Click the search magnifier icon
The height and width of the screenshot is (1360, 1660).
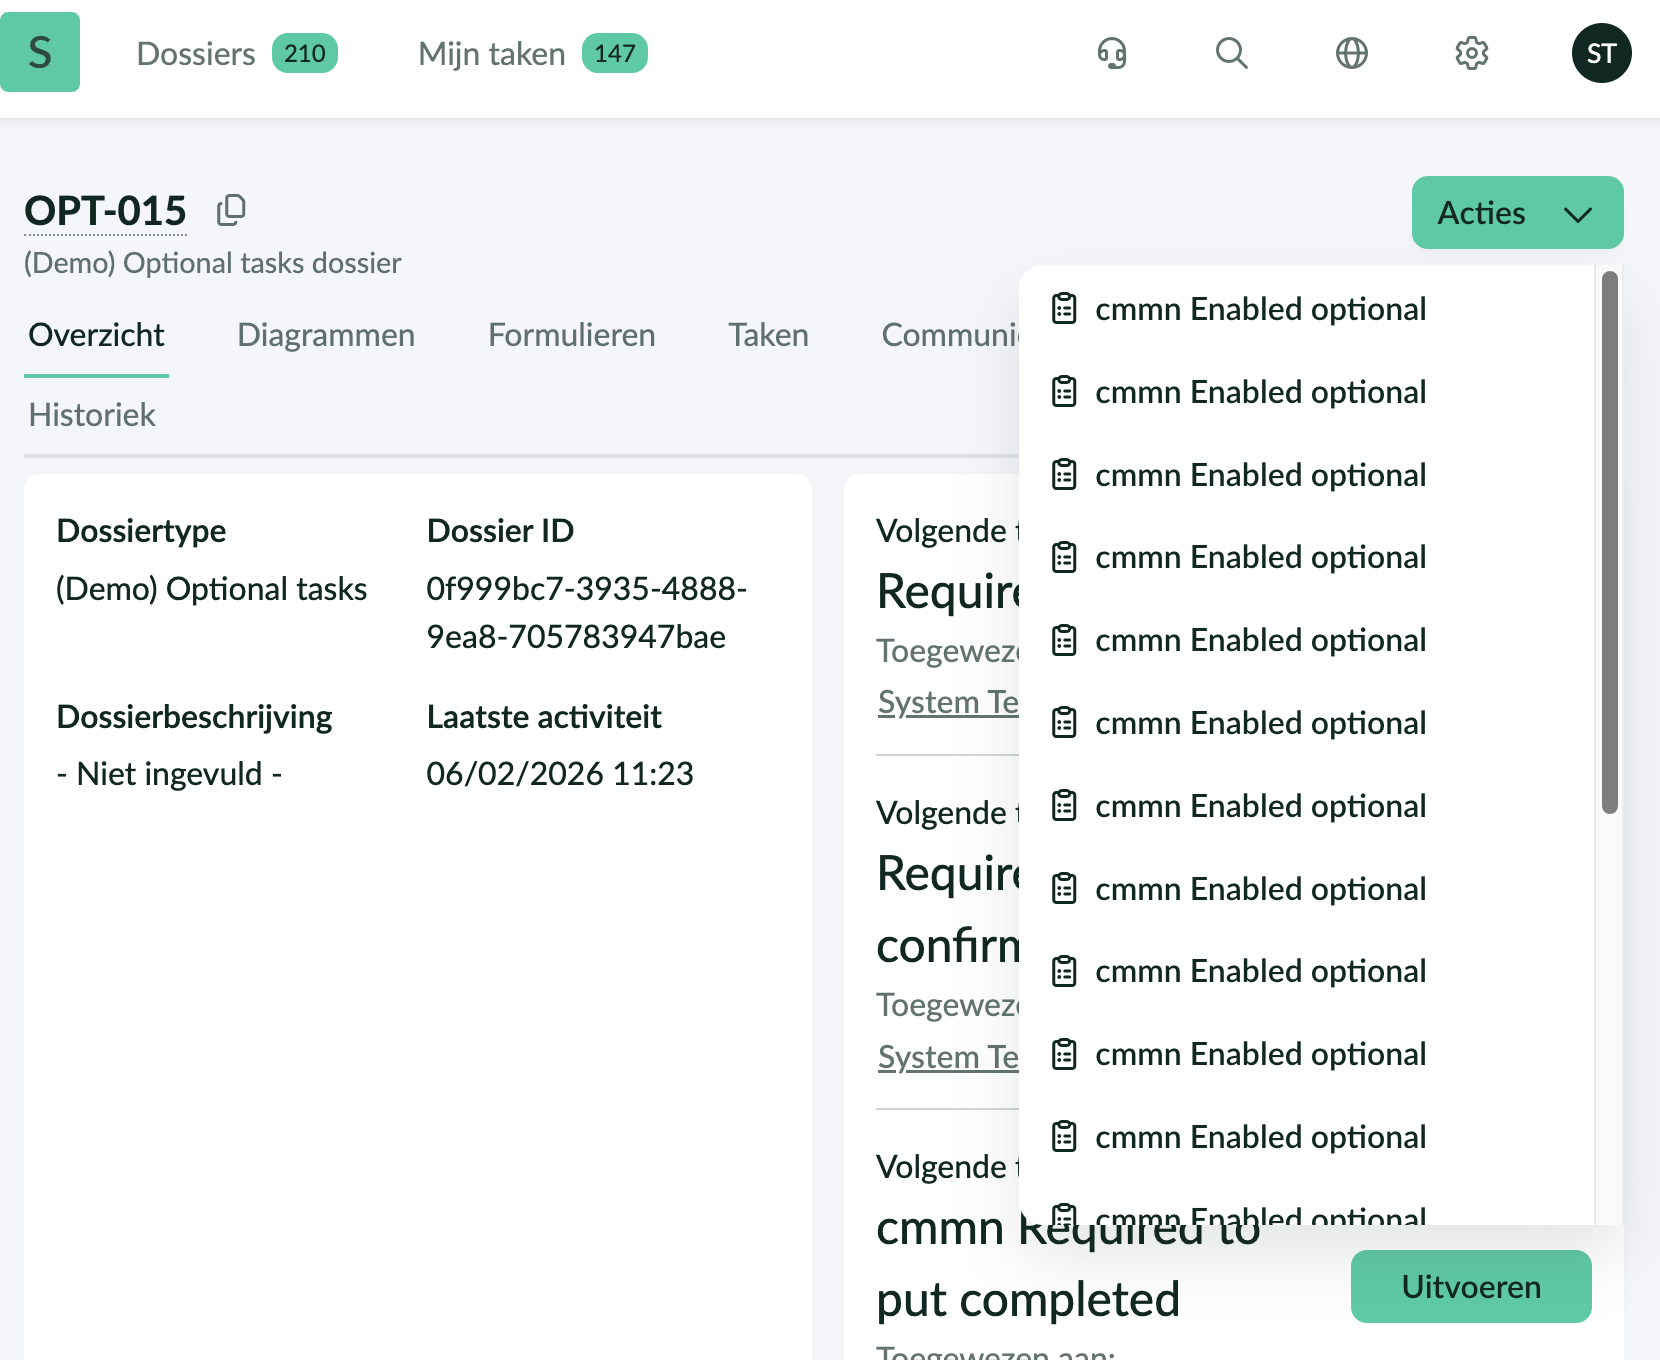1231,53
